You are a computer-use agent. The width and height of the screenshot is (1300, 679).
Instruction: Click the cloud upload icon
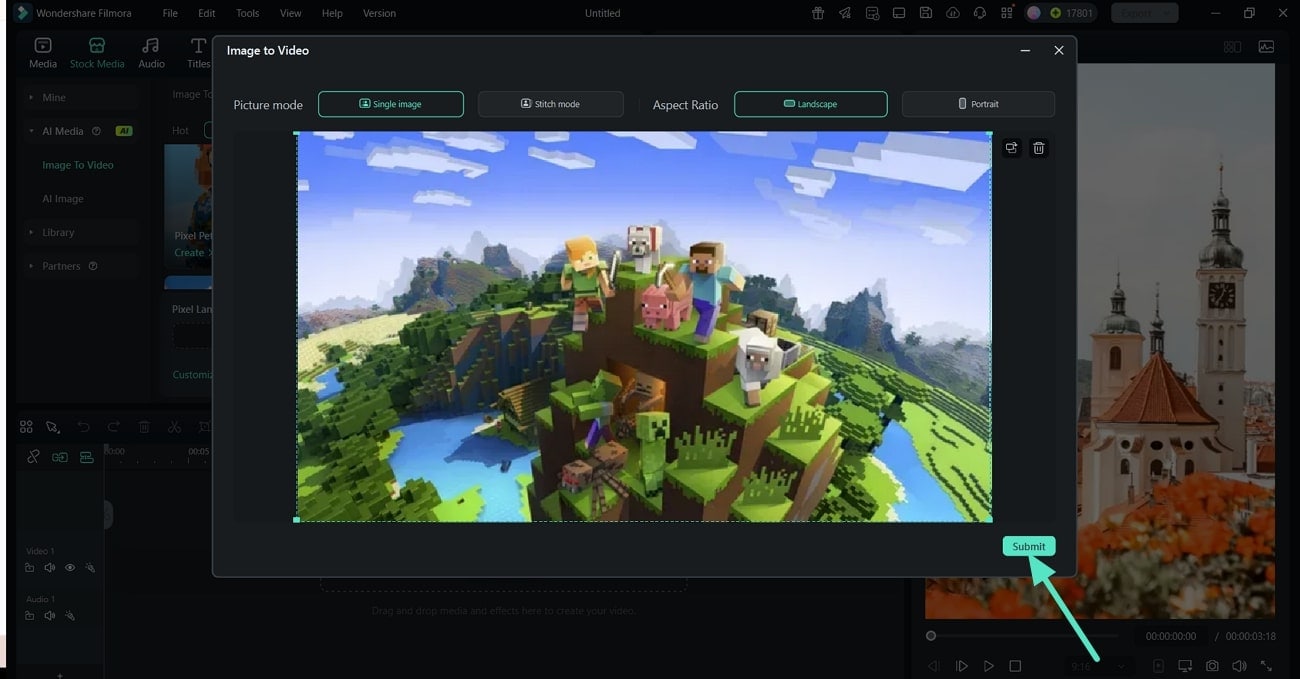953,13
